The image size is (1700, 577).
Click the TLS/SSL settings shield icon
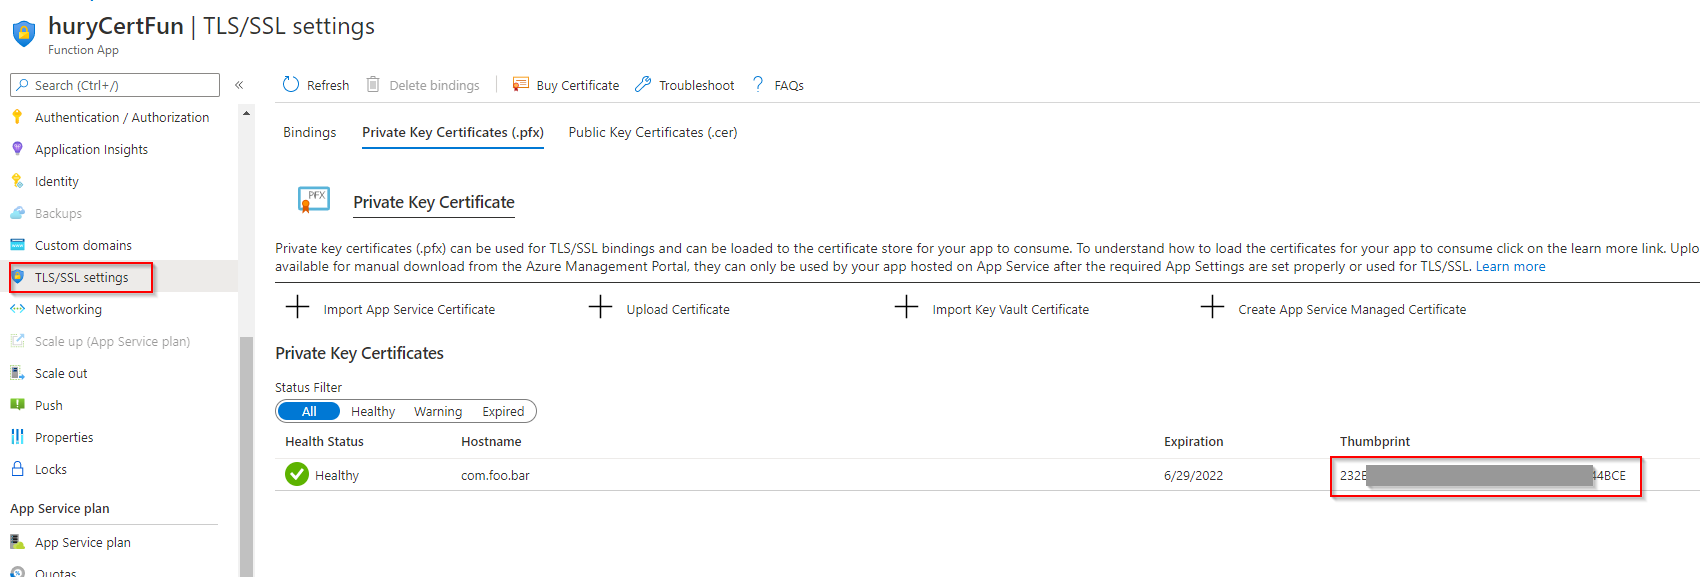click(x=17, y=277)
